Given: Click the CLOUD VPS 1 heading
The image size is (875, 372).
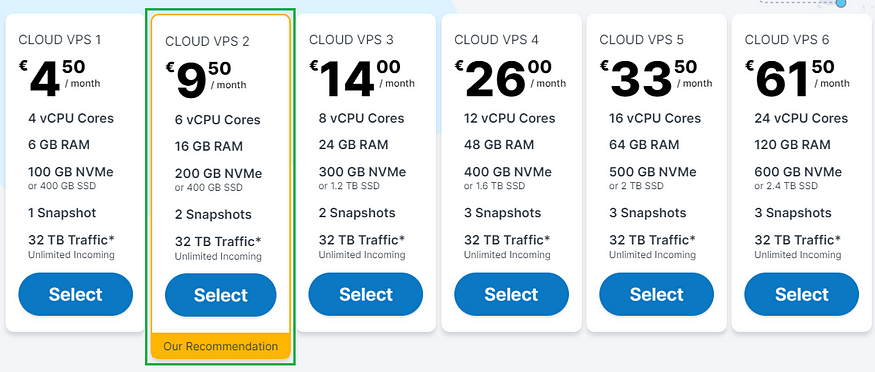Looking at the screenshot, I should 60,40.
